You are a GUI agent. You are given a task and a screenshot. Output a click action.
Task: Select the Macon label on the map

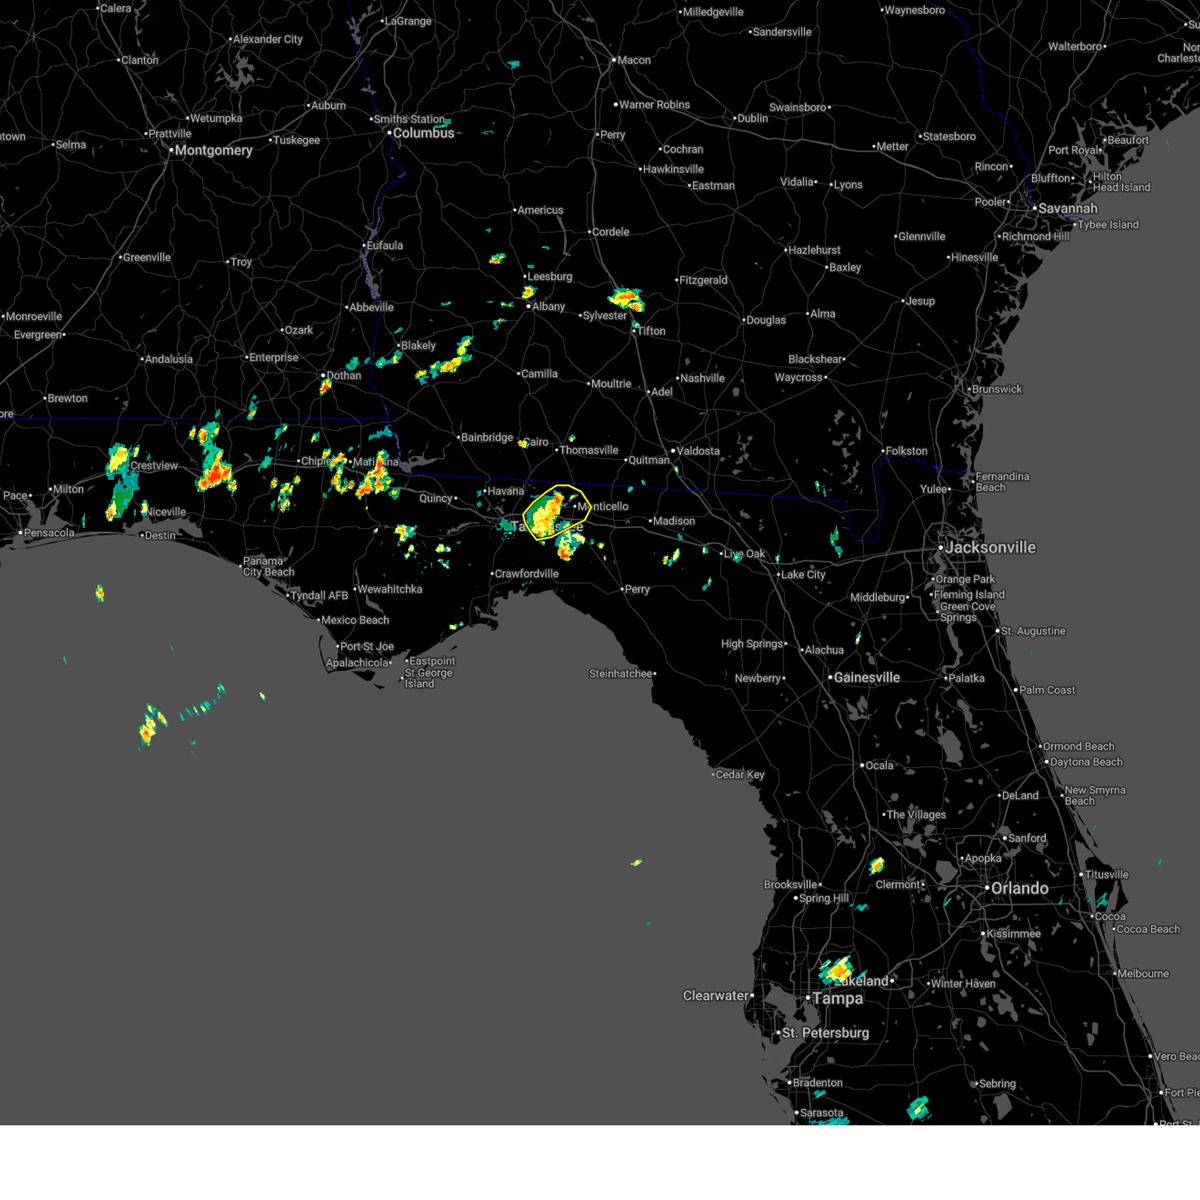point(634,60)
